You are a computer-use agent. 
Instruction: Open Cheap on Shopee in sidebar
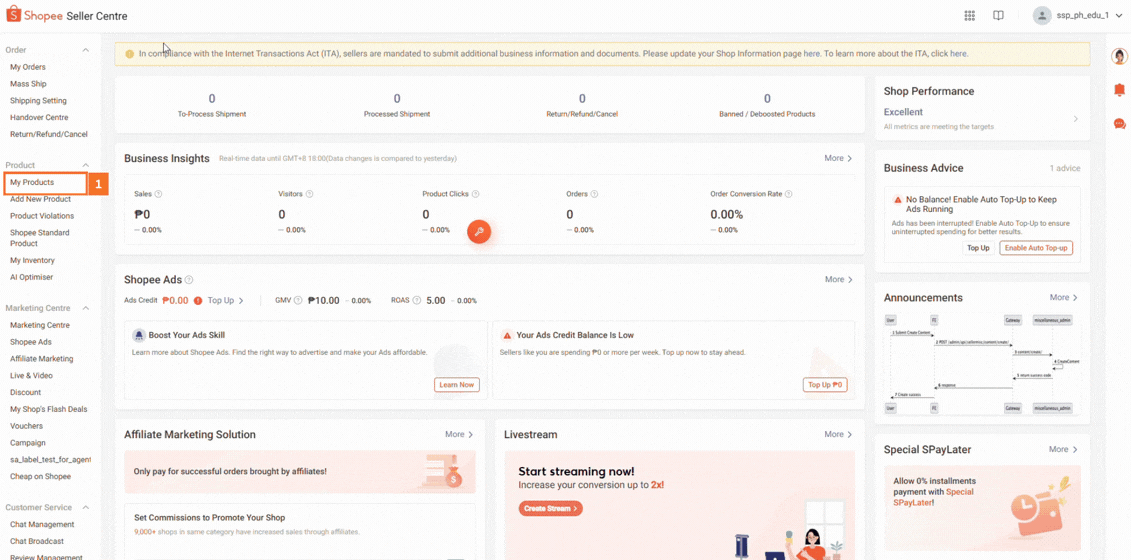40,476
